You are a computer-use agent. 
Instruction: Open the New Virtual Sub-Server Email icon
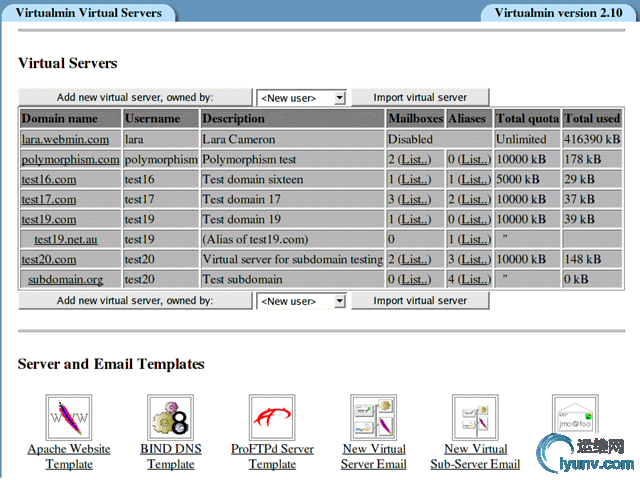click(x=475, y=417)
